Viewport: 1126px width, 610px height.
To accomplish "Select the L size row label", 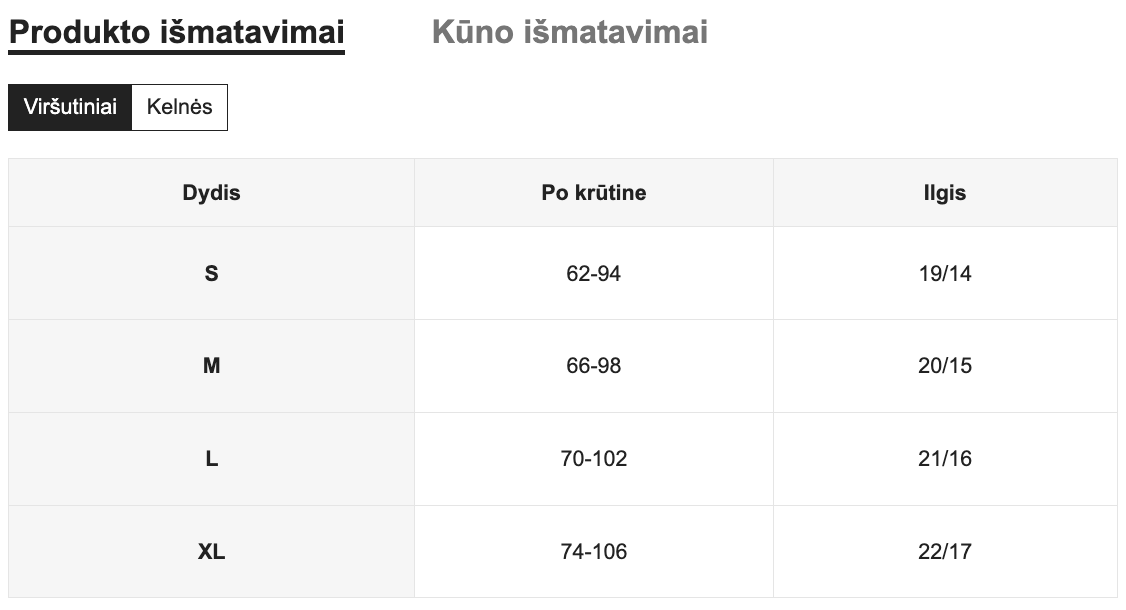I will (x=211, y=458).
